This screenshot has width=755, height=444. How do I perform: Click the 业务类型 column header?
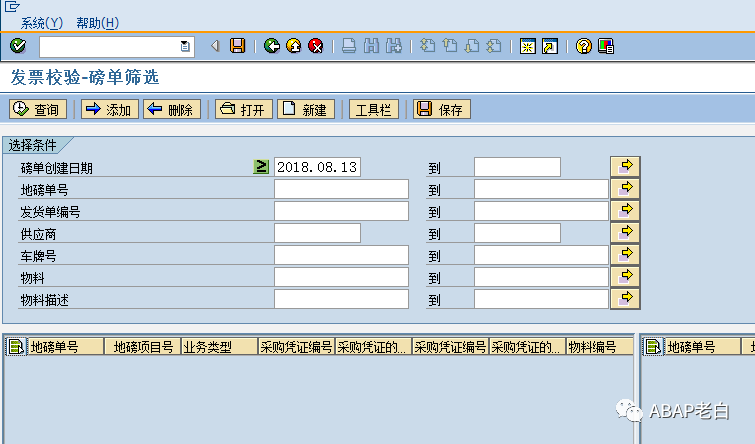(220, 347)
